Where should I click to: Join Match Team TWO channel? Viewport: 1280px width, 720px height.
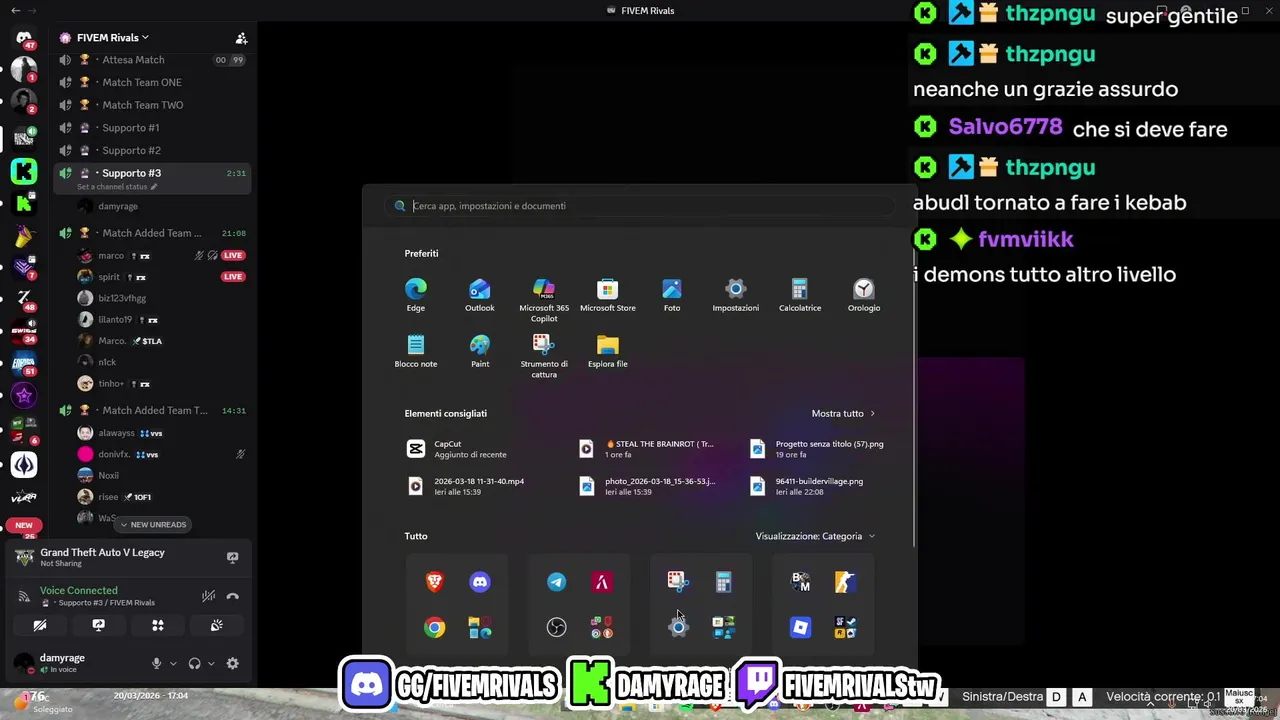point(152,105)
